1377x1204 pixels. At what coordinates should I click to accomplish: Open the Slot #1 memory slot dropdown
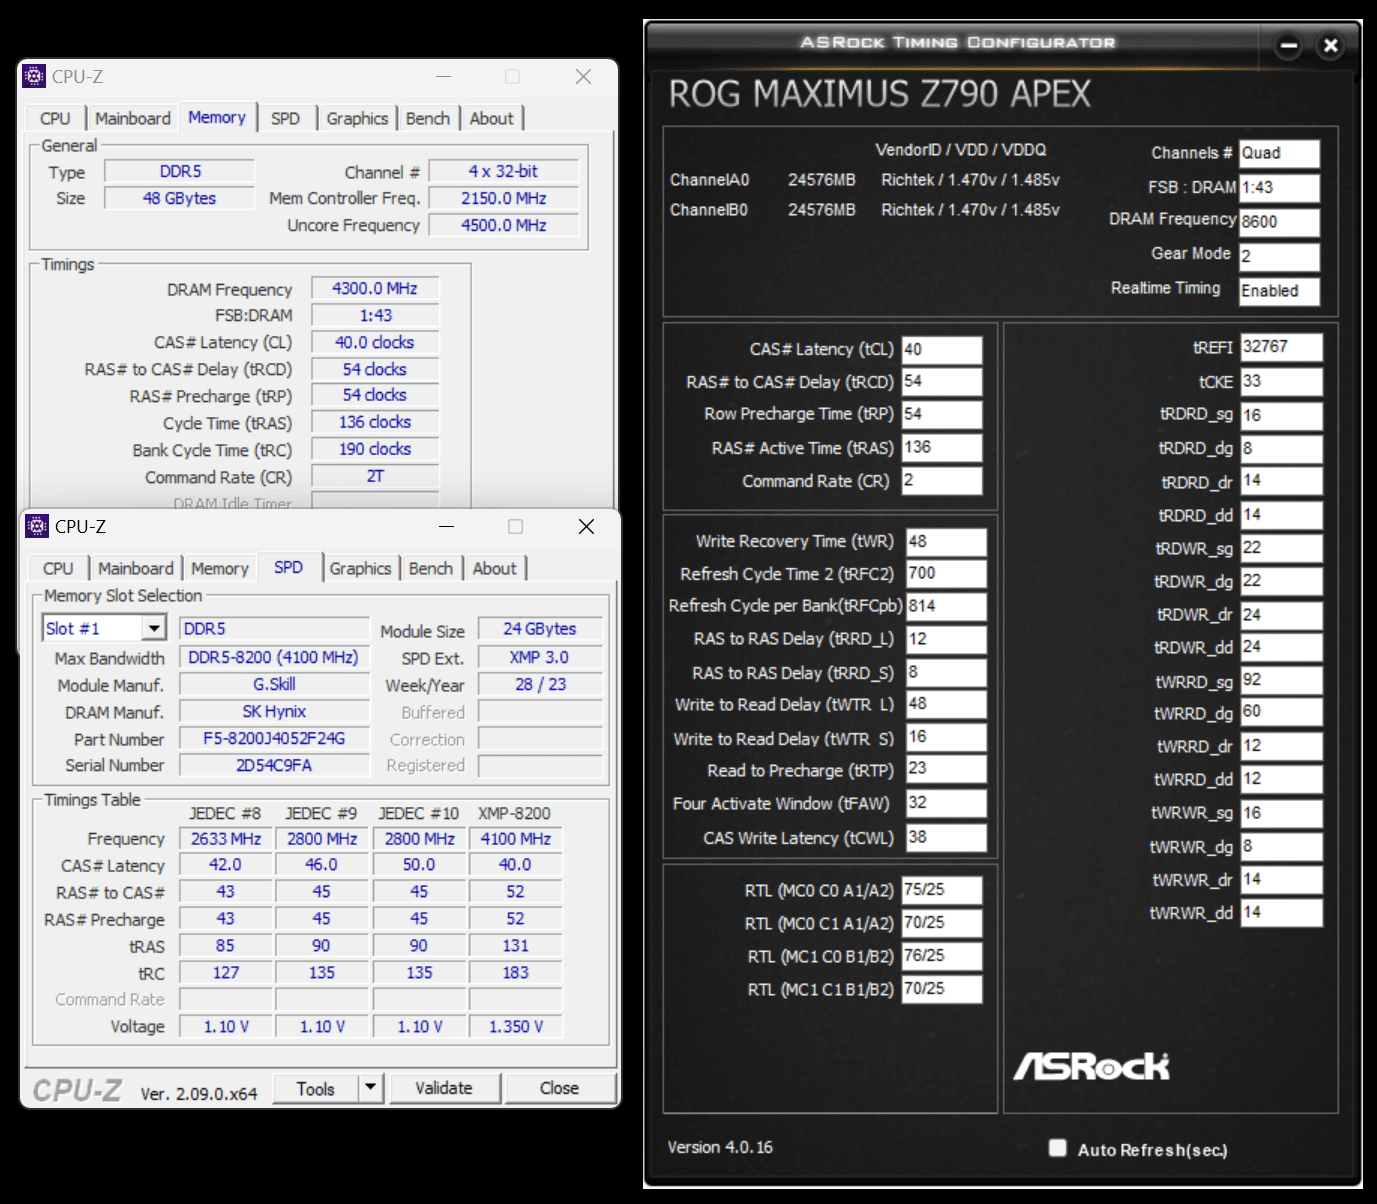153,628
